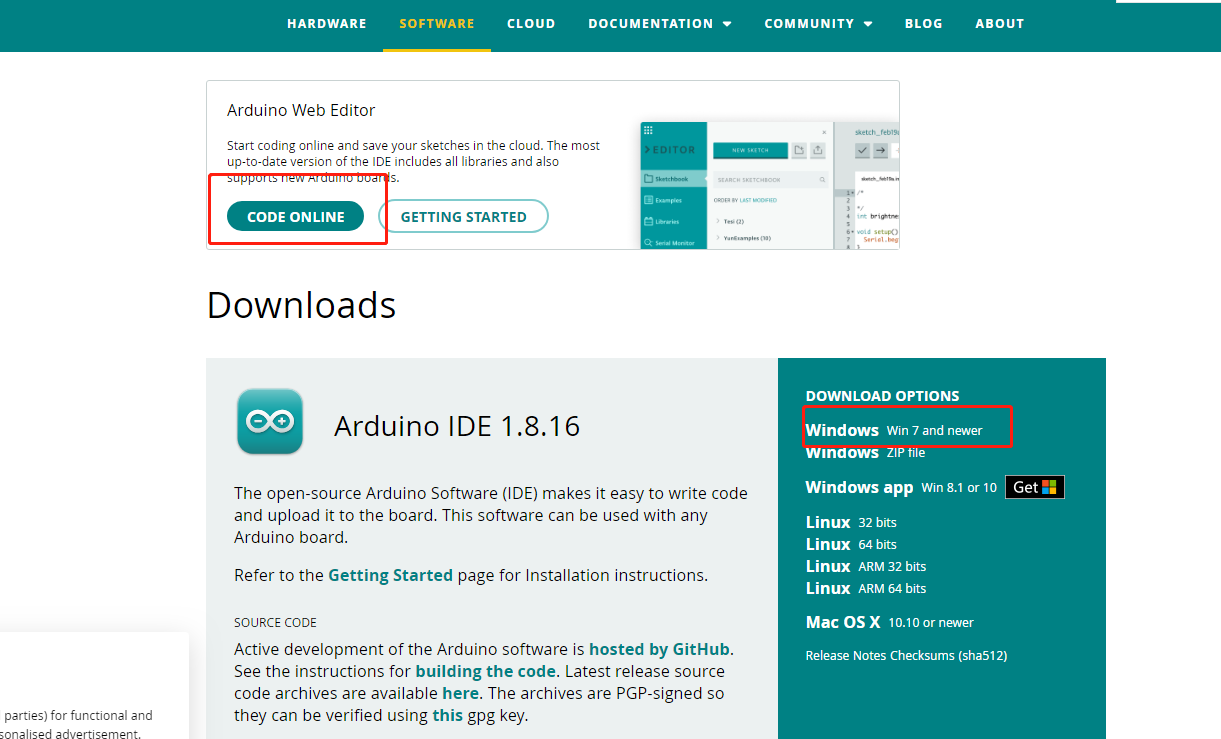Open the hosted by GitHub link
The width and height of the screenshot is (1221, 739).
(x=659, y=649)
